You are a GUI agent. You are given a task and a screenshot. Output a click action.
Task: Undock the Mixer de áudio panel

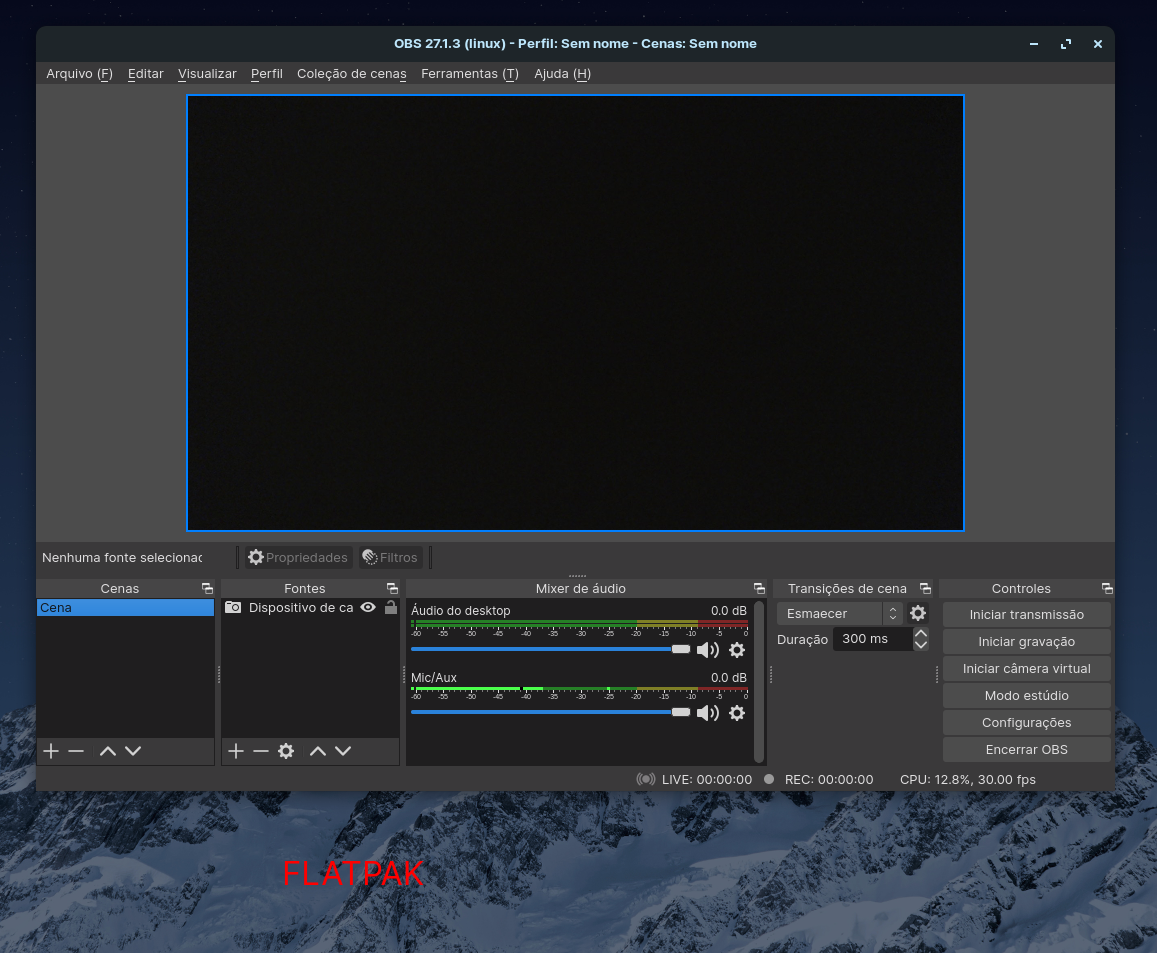[759, 588]
